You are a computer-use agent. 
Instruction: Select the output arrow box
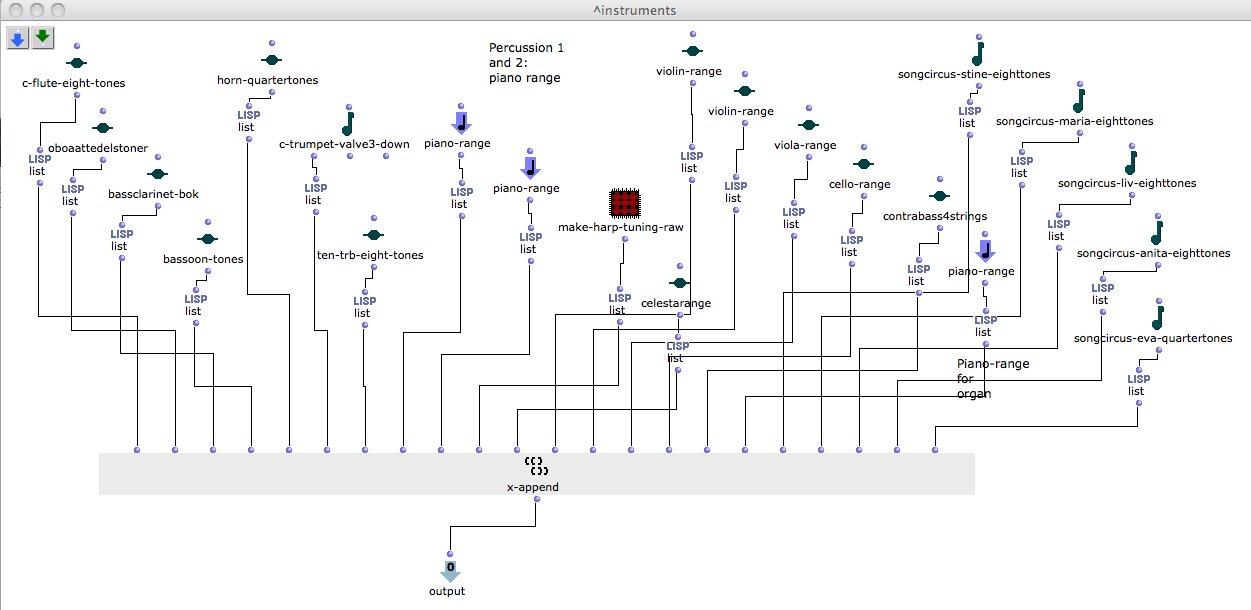point(450,572)
